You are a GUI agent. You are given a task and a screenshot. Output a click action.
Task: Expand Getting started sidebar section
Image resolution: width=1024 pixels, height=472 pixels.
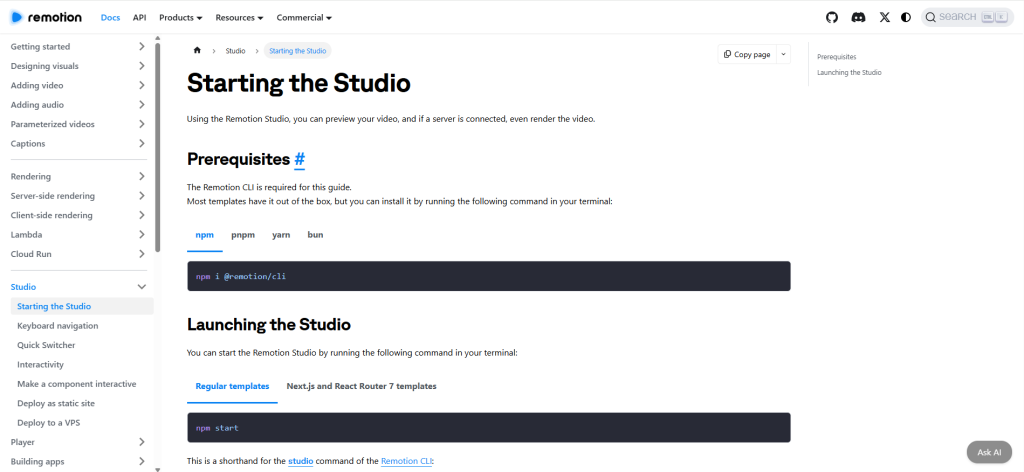point(78,47)
